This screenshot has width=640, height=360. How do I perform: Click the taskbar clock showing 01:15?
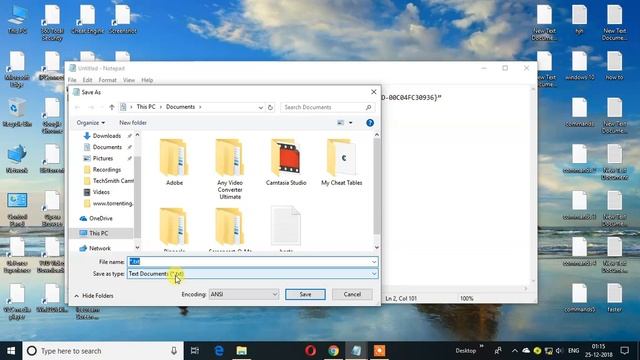(x=598, y=351)
